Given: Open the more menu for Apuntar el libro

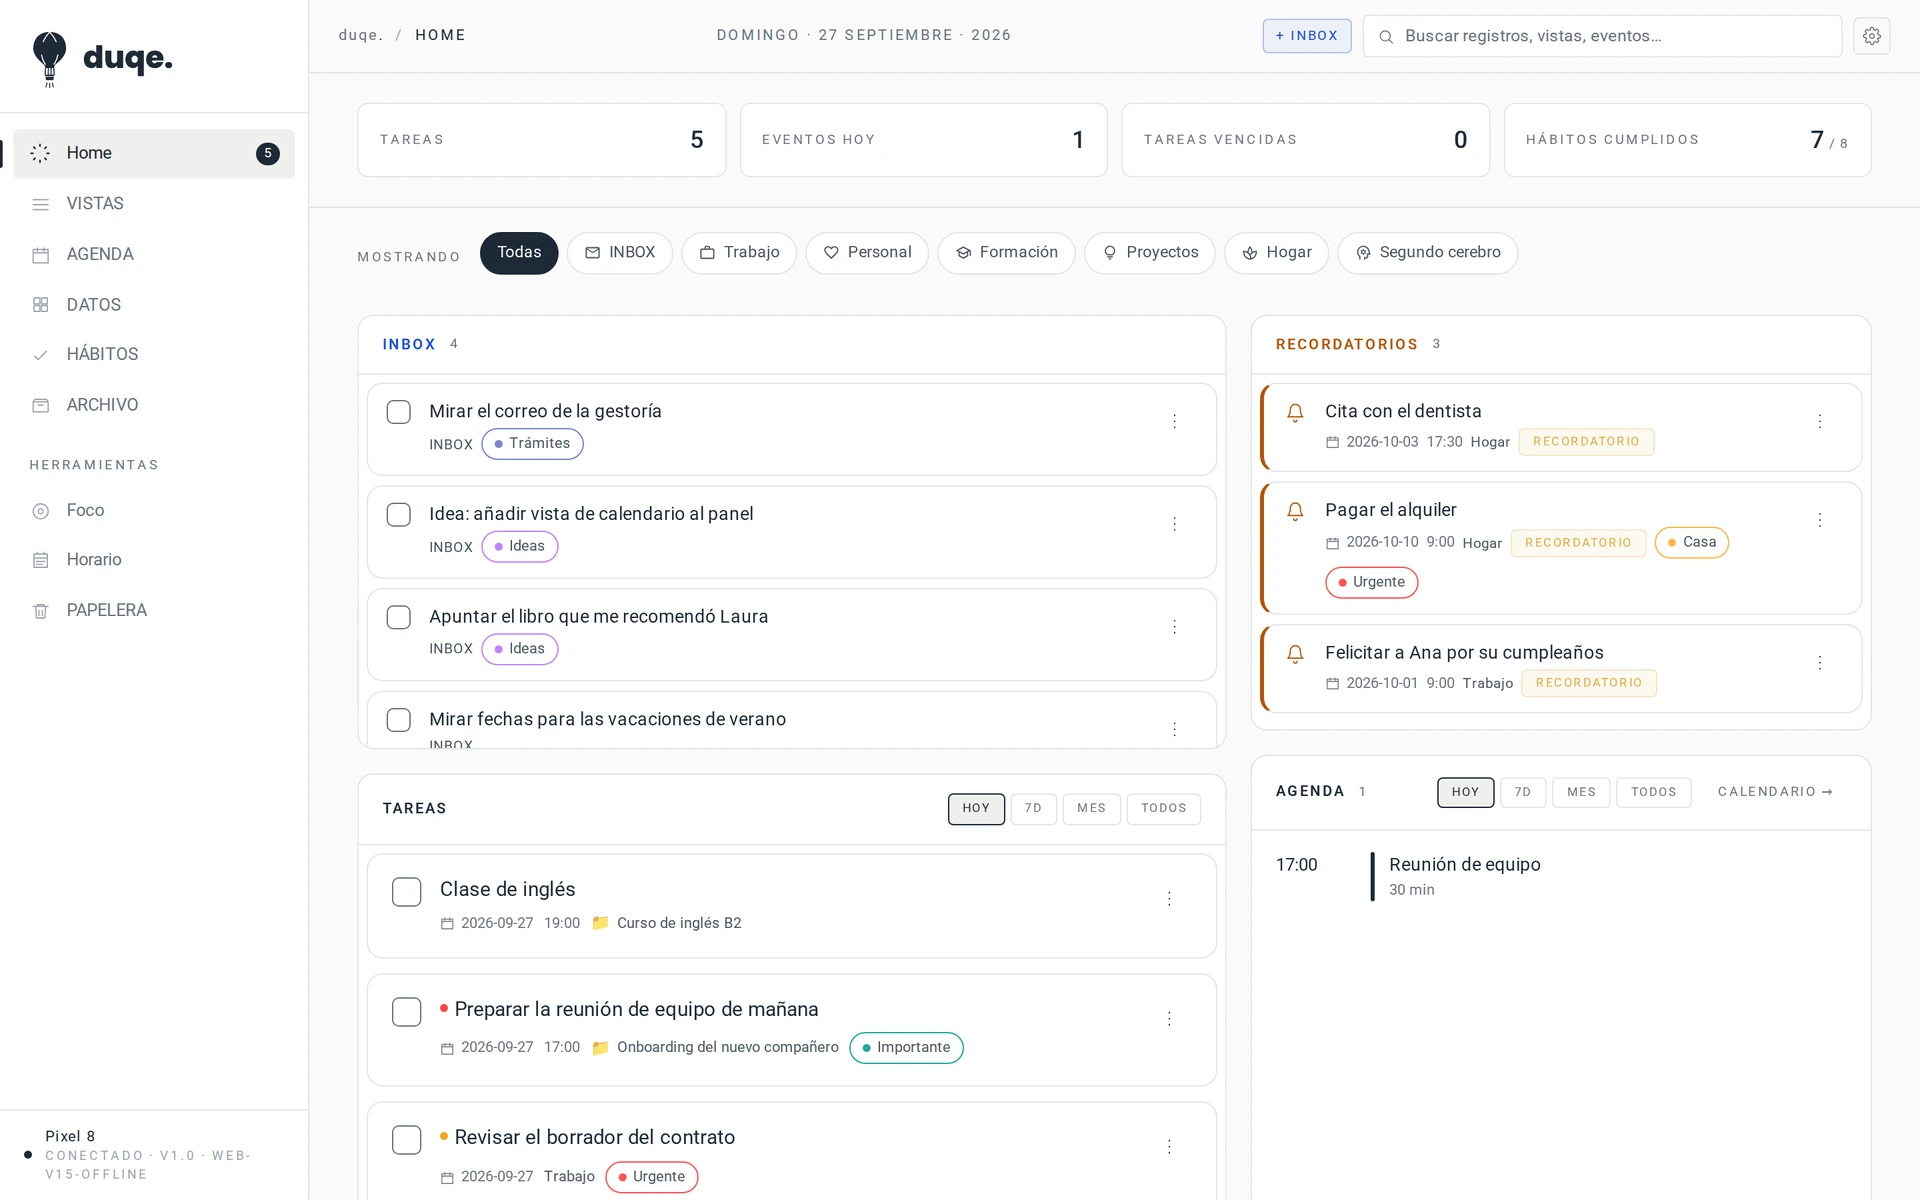Looking at the screenshot, I should click(1174, 627).
